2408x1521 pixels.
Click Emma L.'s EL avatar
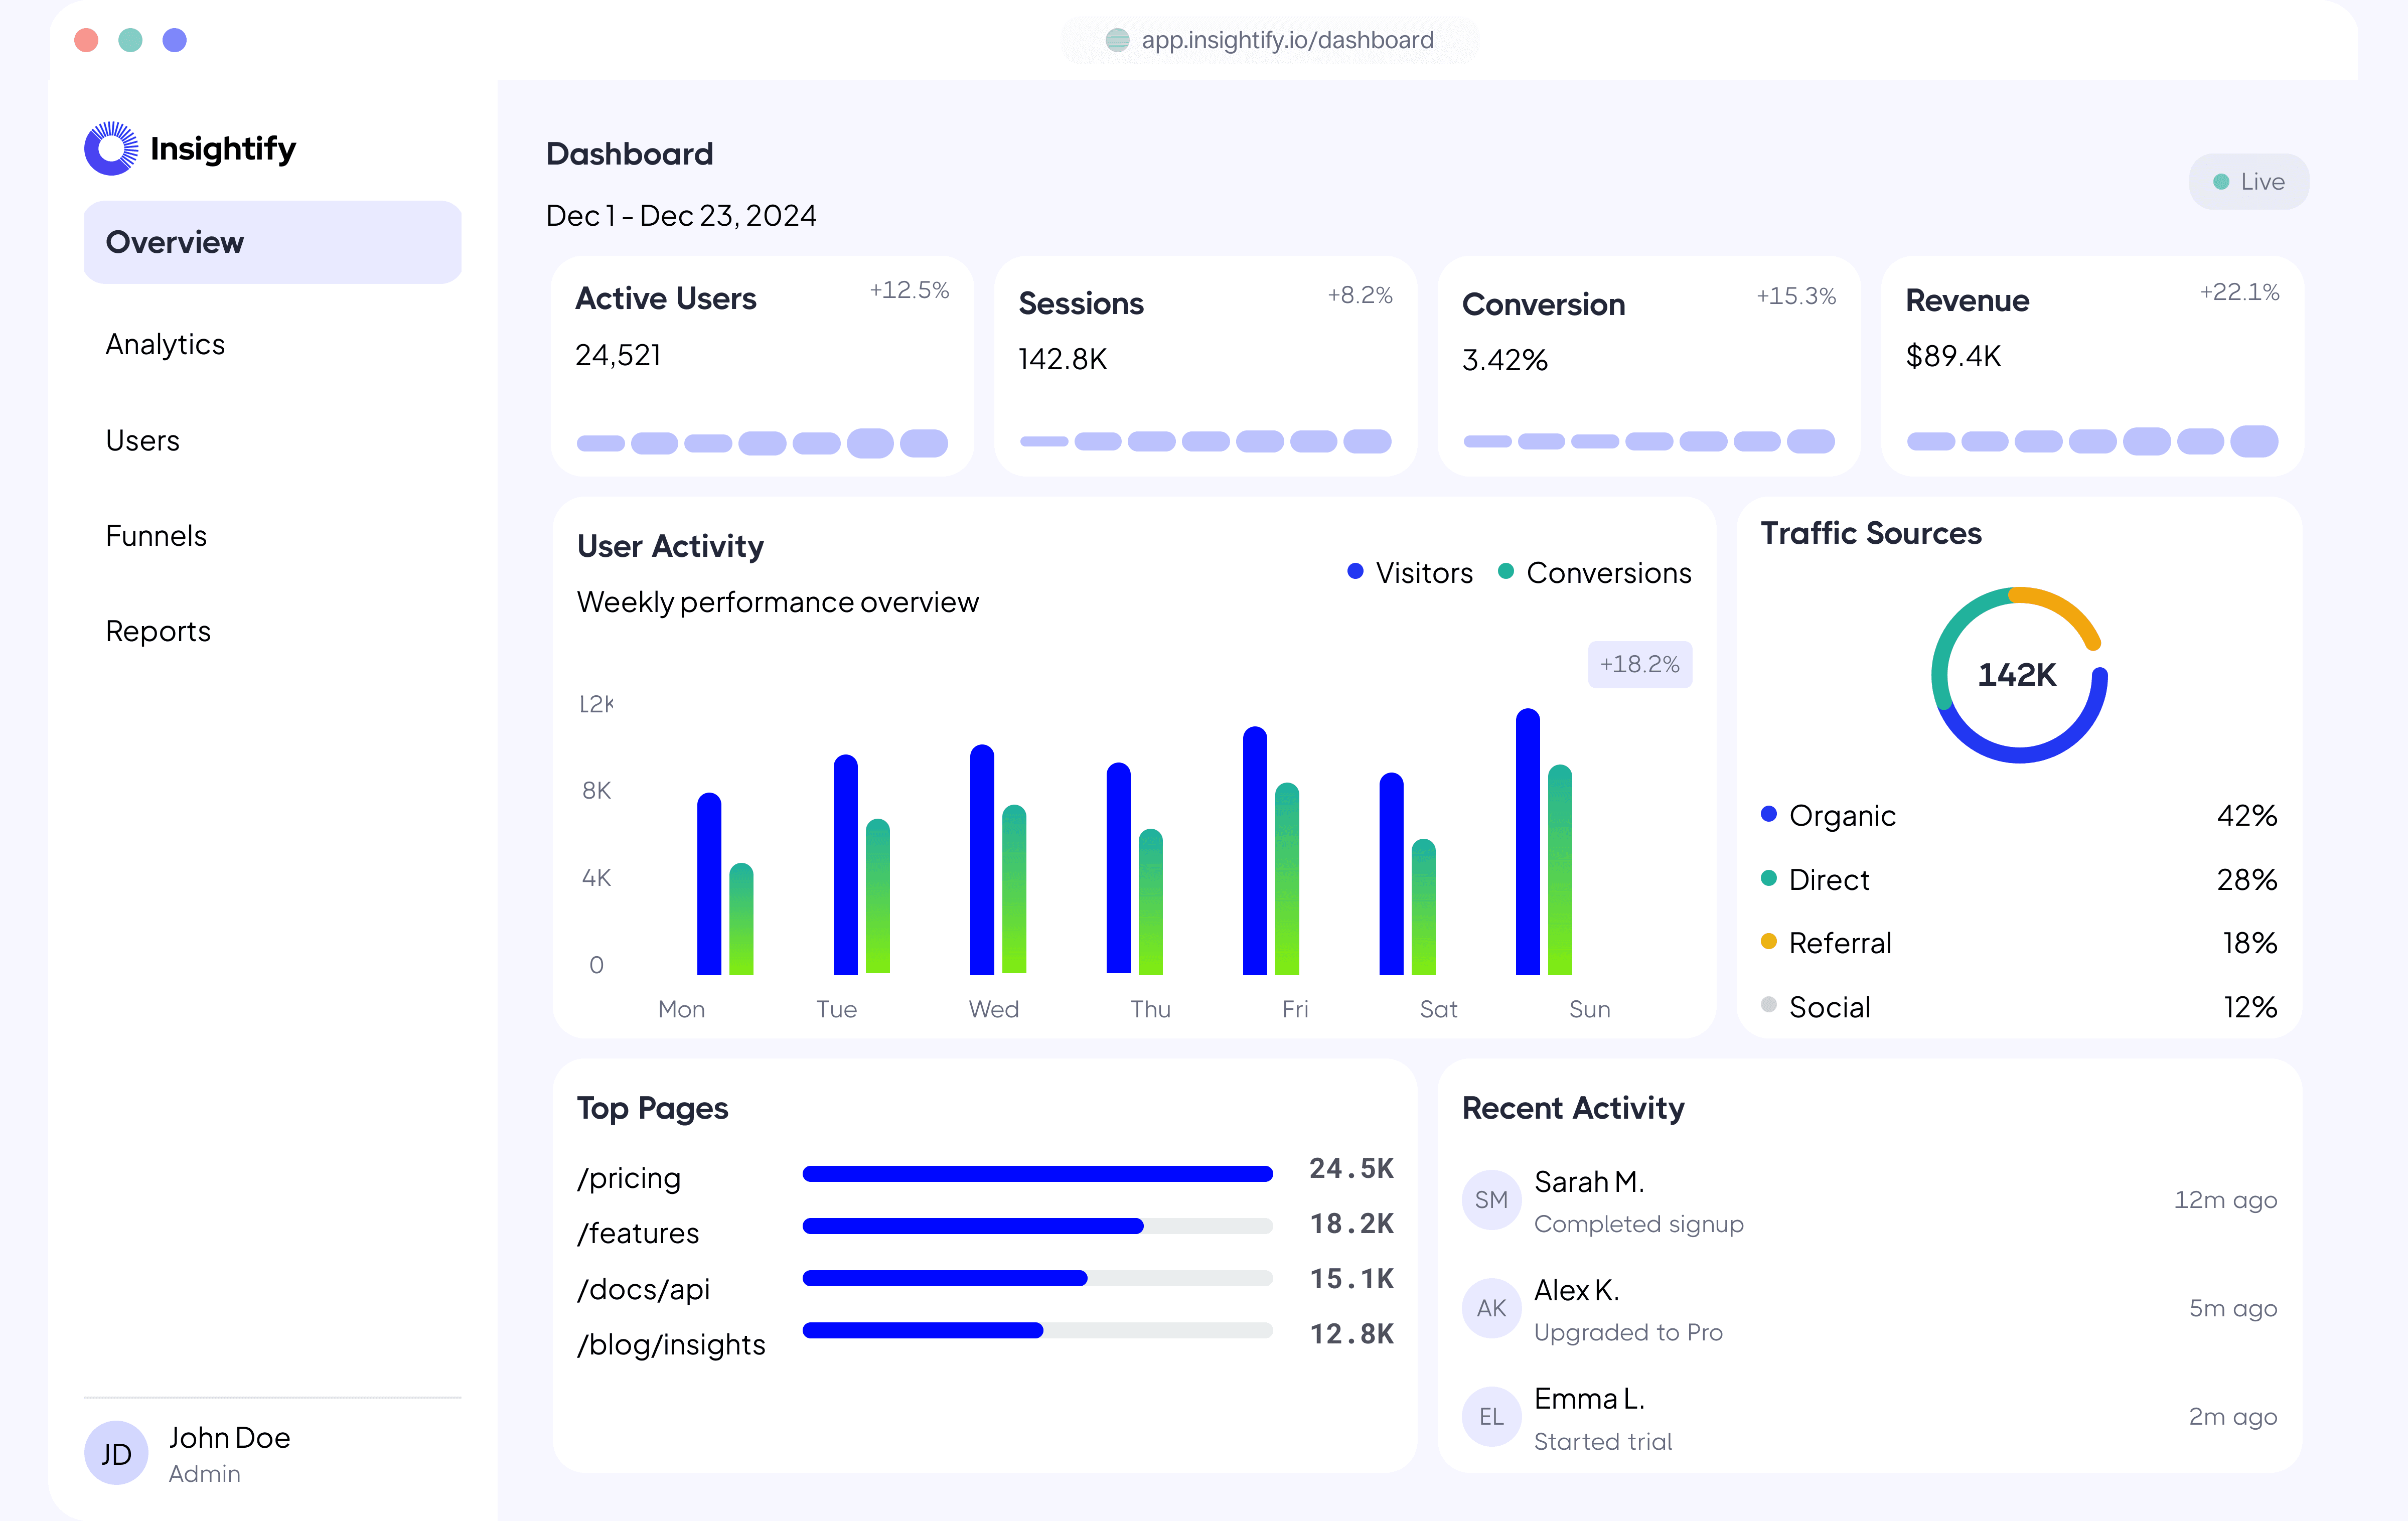coord(1491,1416)
